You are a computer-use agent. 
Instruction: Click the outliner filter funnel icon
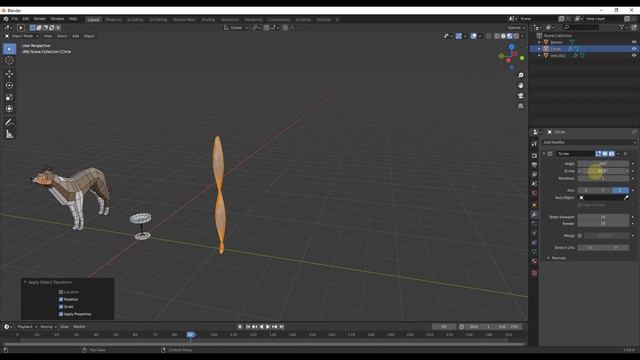tap(622, 27)
